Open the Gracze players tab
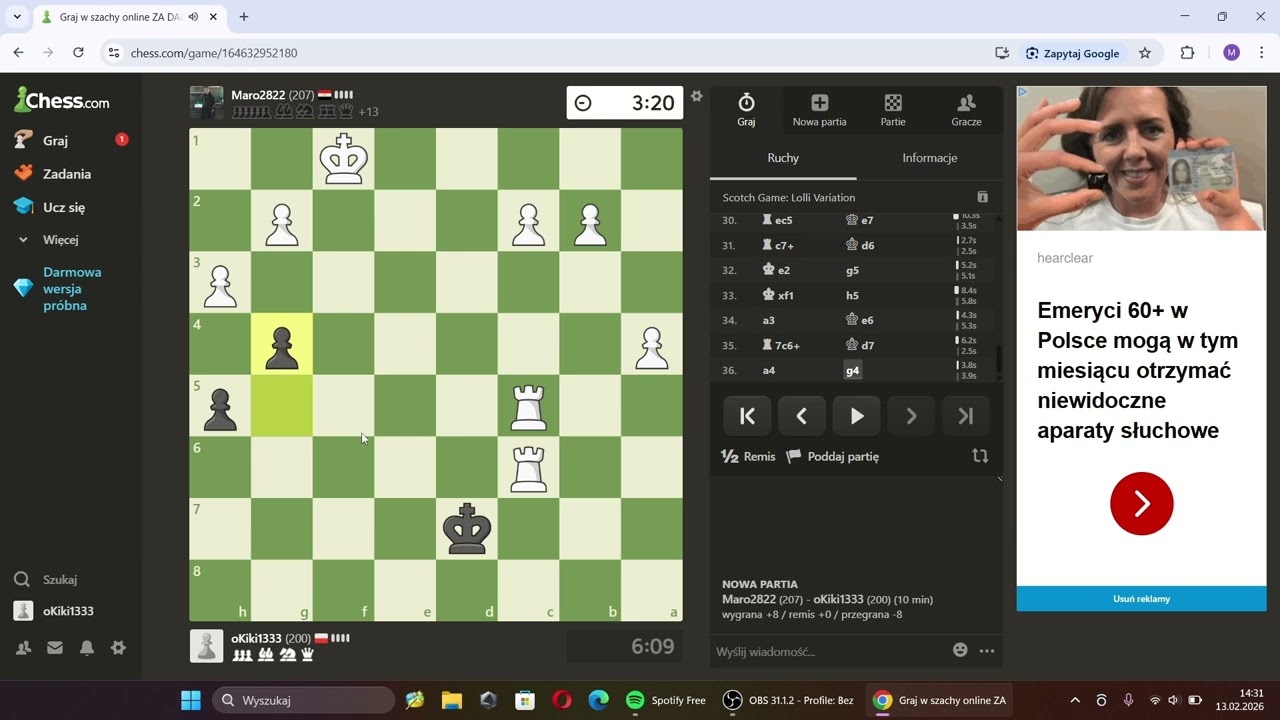 (966, 110)
